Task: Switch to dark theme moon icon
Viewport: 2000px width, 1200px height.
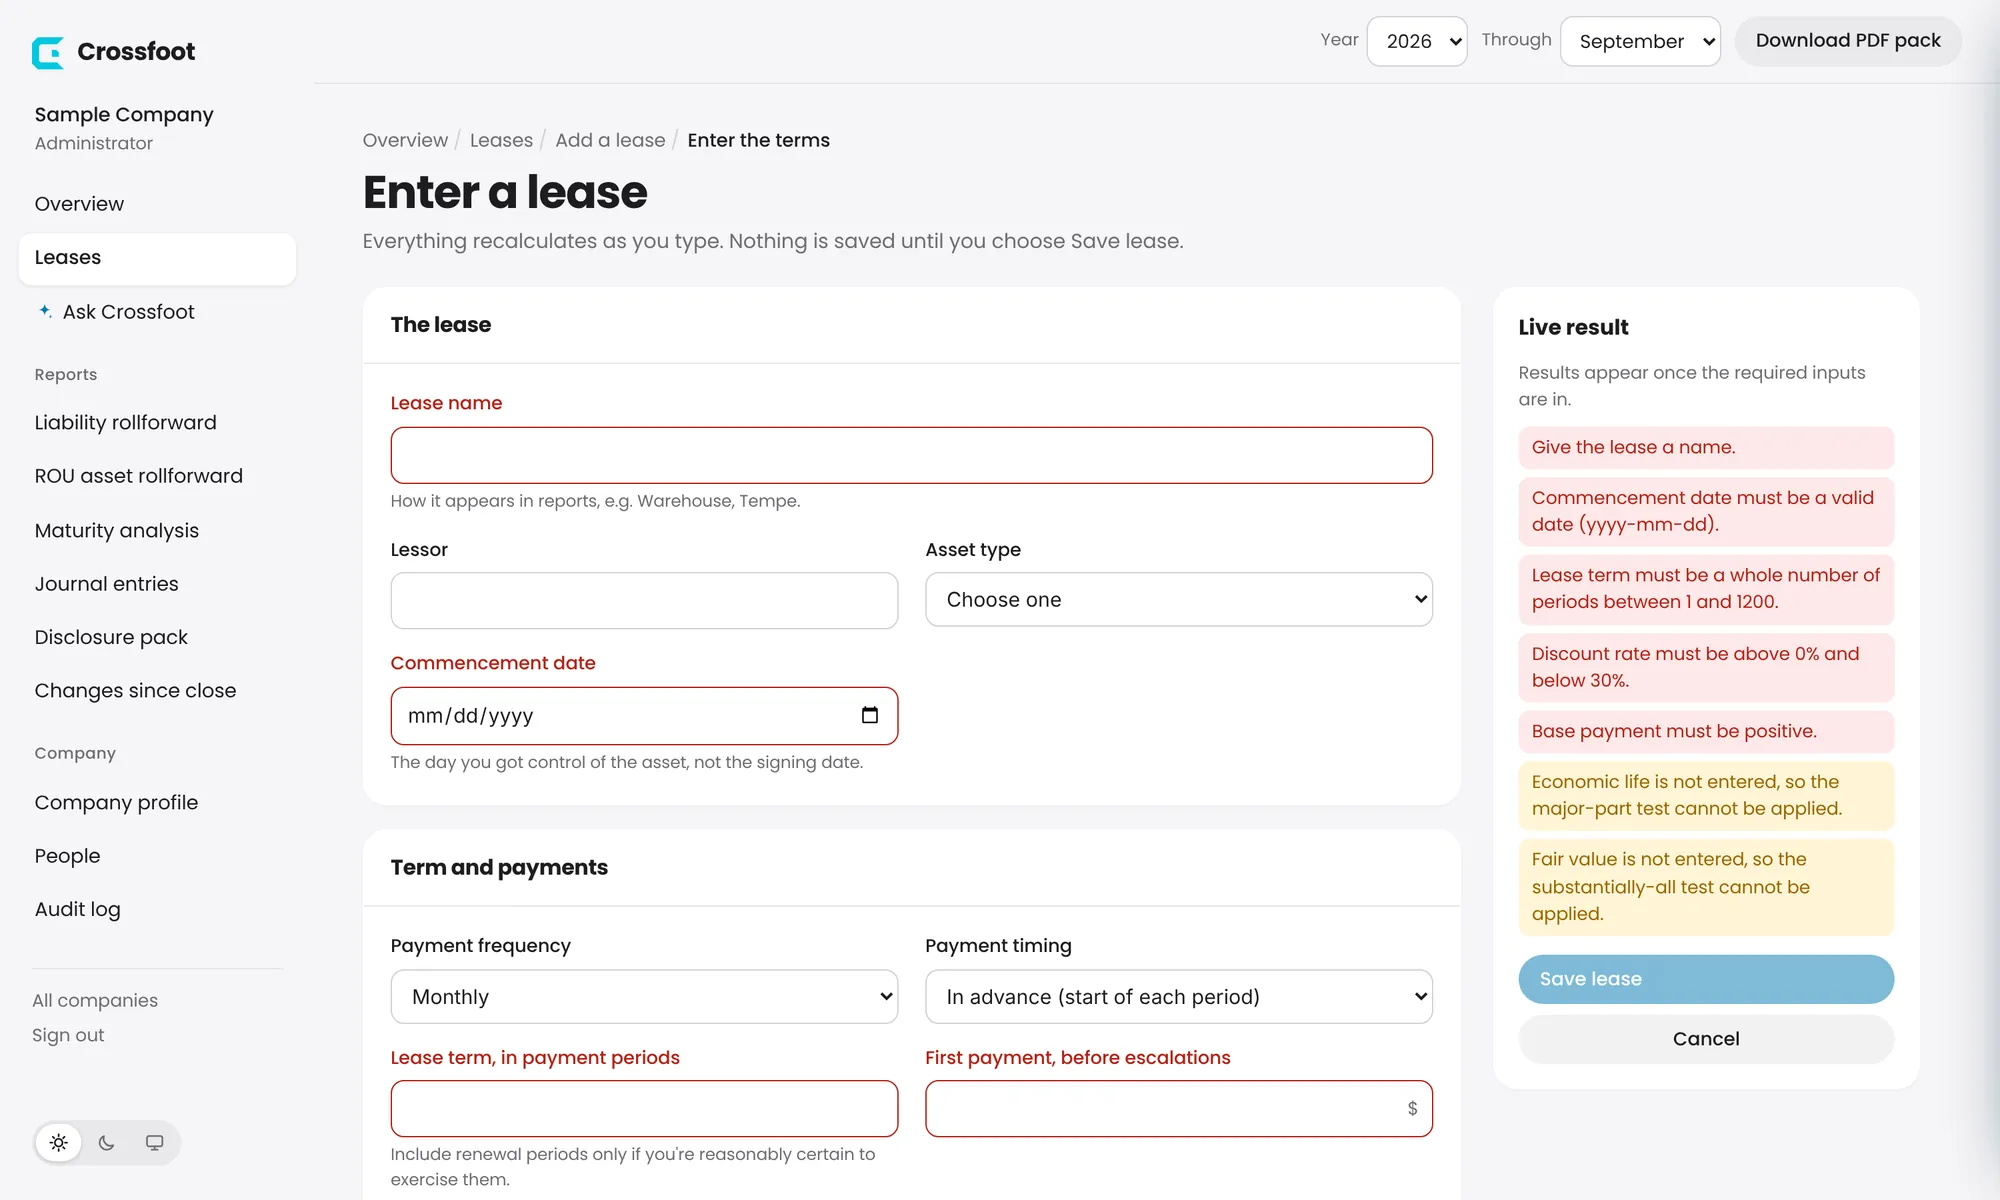Action: tap(107, 1142)
